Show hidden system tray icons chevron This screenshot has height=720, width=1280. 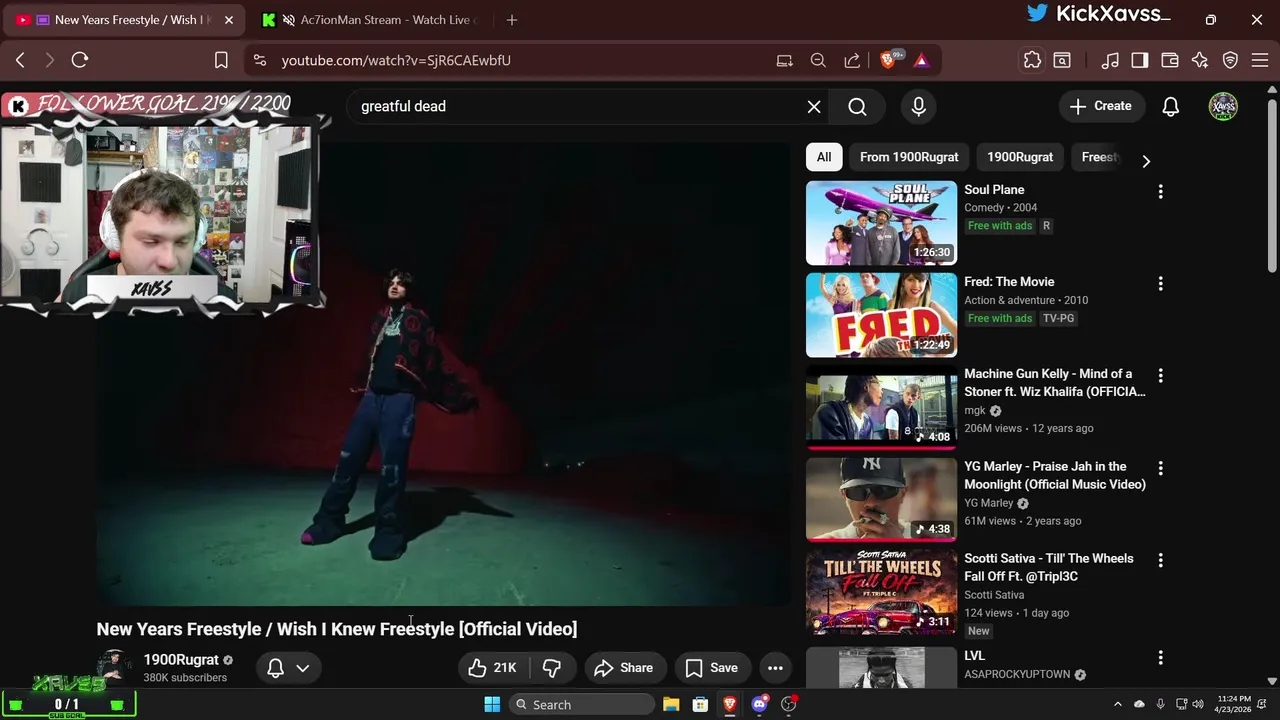1118,704
